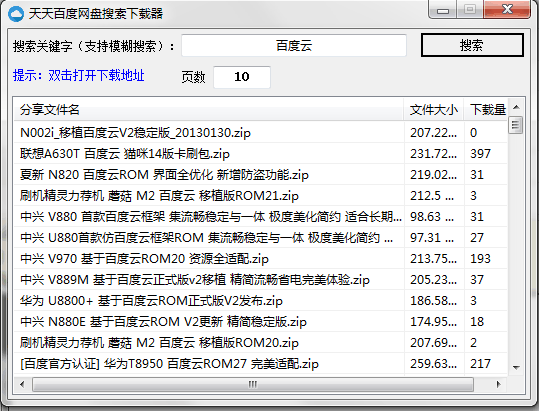Screen dimensions: 539x411
Task: Sort by 下载量 column header
Action: pyautogui.click(x=486, y=110)
